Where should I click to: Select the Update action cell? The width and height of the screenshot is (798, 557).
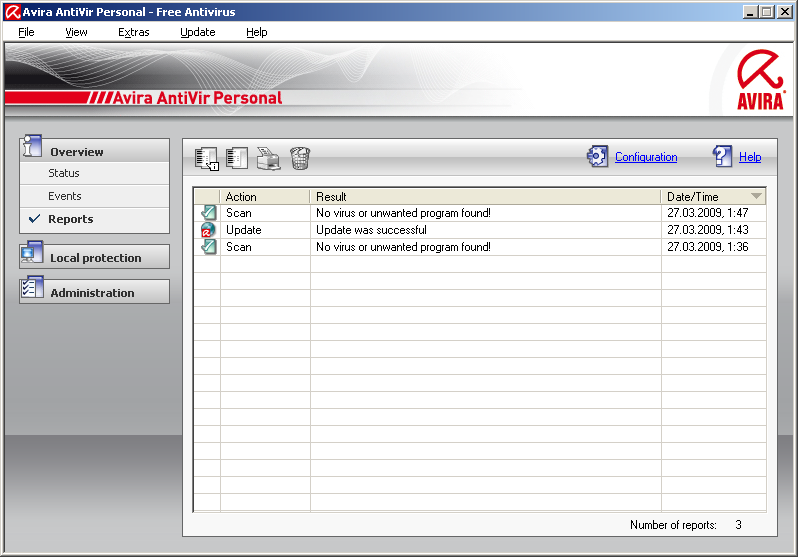[243, 230]
